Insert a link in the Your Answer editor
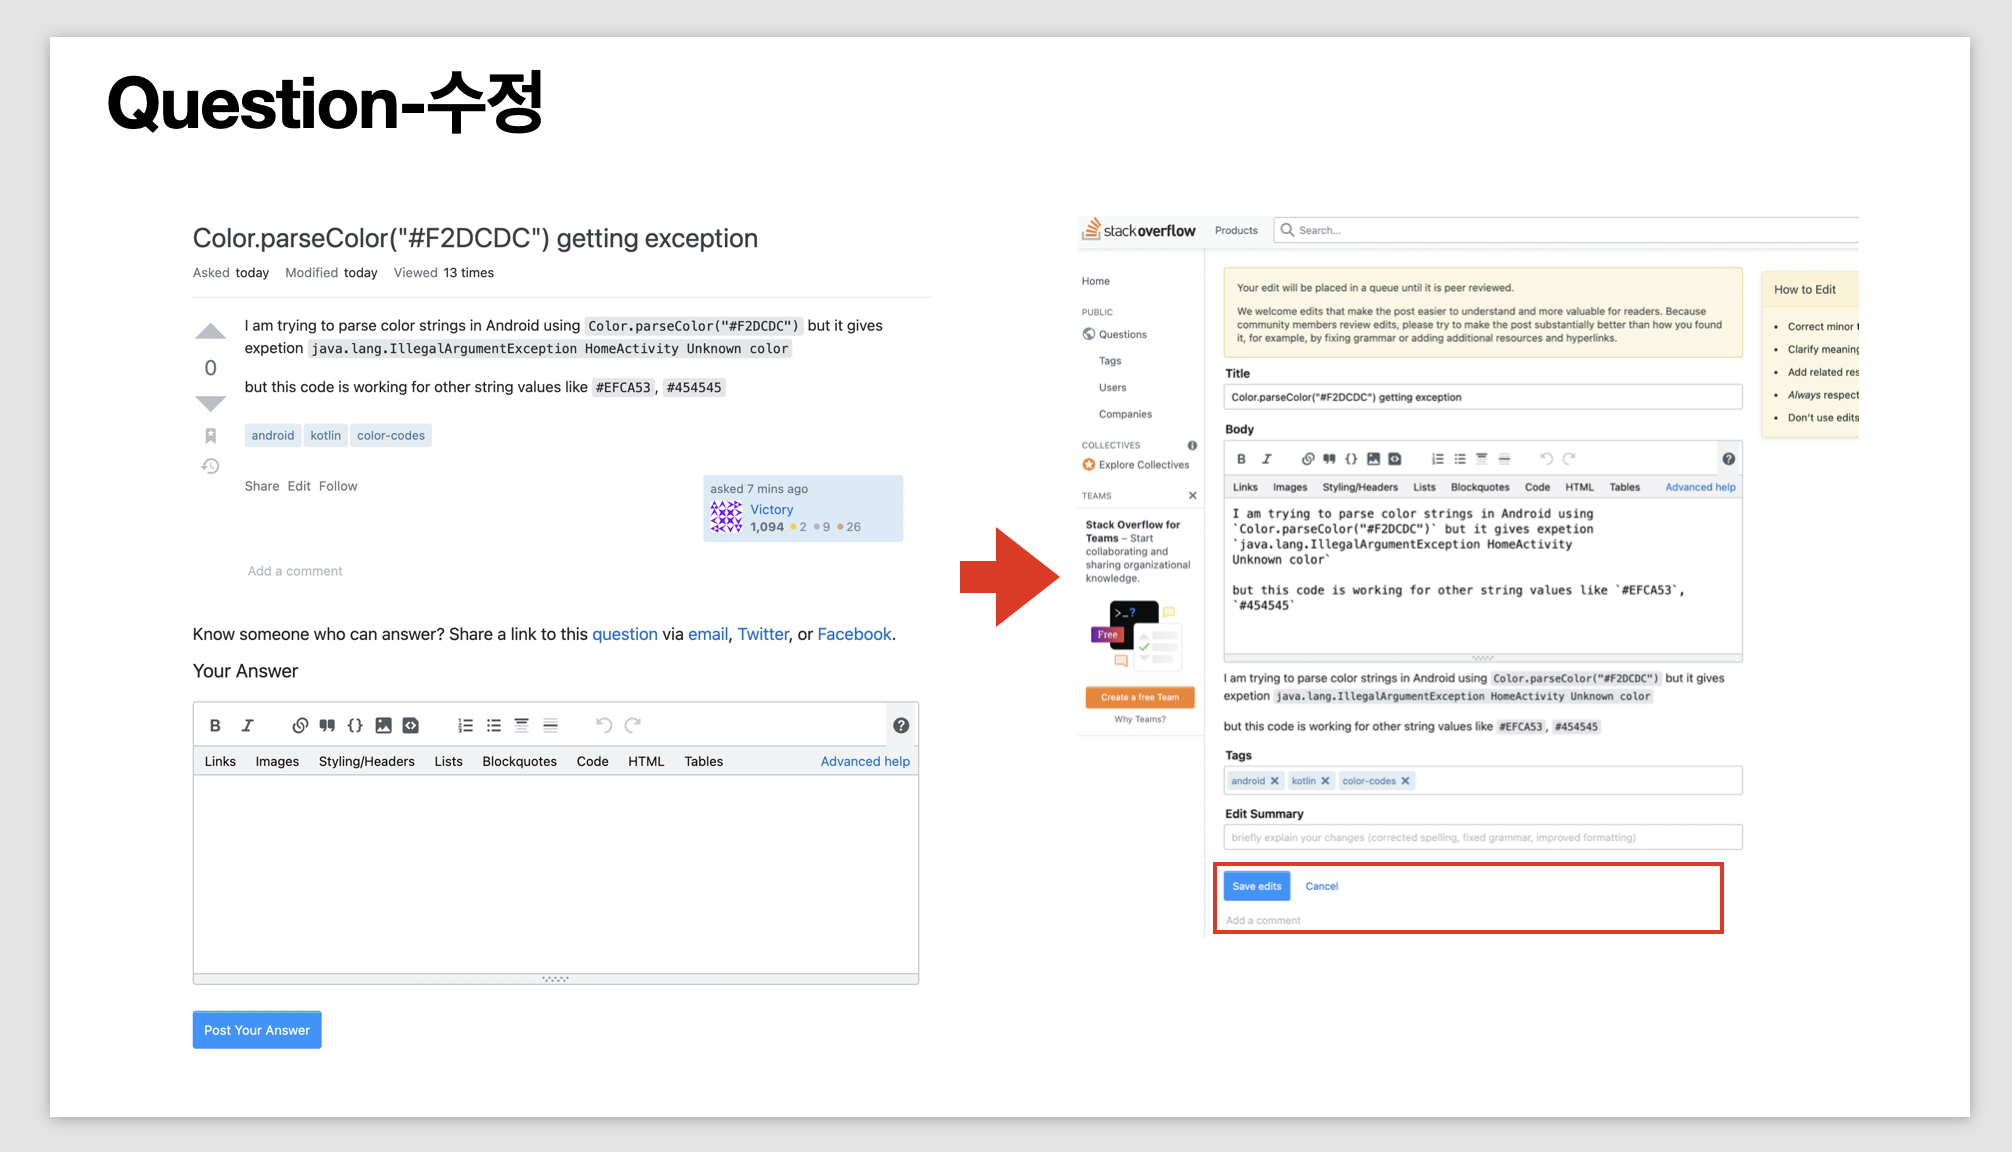Image resolution: width=2012 pixels, height=1152 pixels. click(299, 725)
